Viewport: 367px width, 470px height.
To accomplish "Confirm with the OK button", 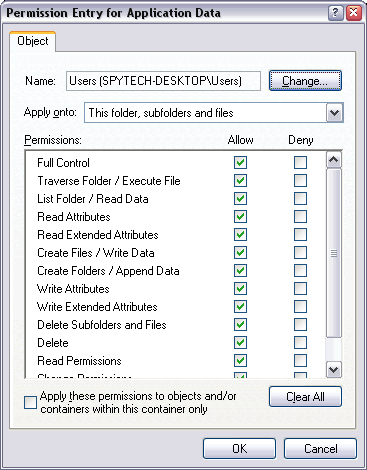I will pyautogui.click(x=239, y=449).
